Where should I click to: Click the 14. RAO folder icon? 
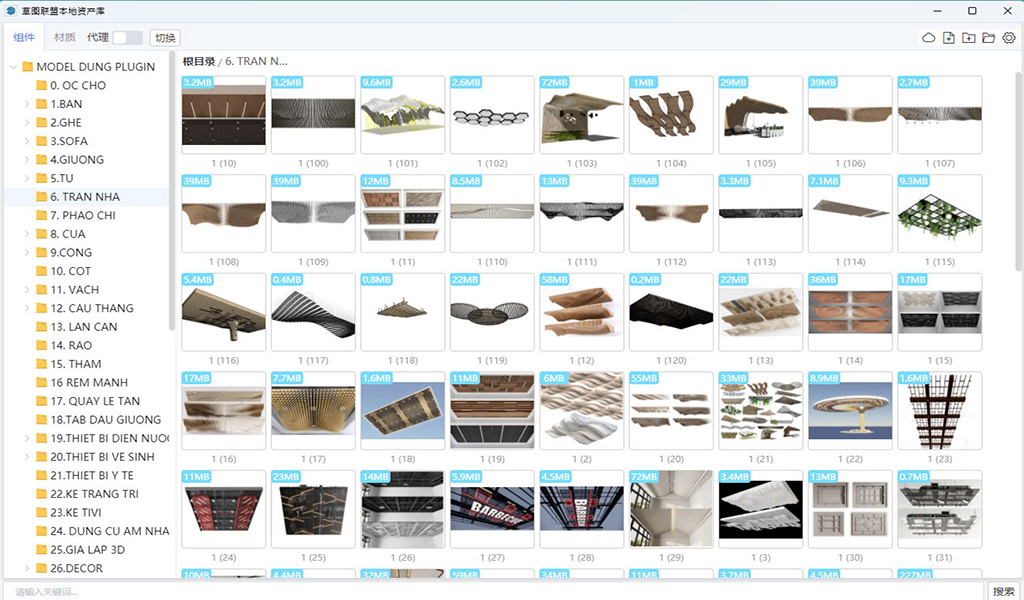(41, 345)
